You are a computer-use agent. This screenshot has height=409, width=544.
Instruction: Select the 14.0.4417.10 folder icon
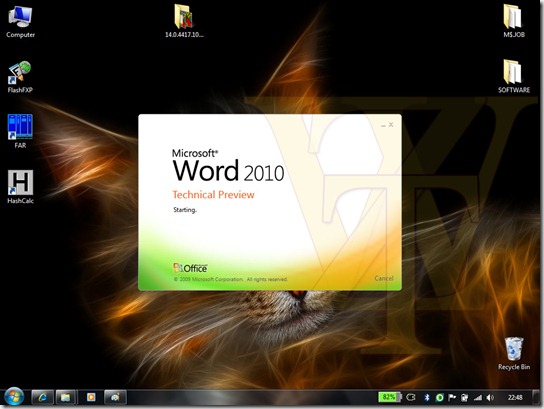pyautogui.click(x=184, y=21)
